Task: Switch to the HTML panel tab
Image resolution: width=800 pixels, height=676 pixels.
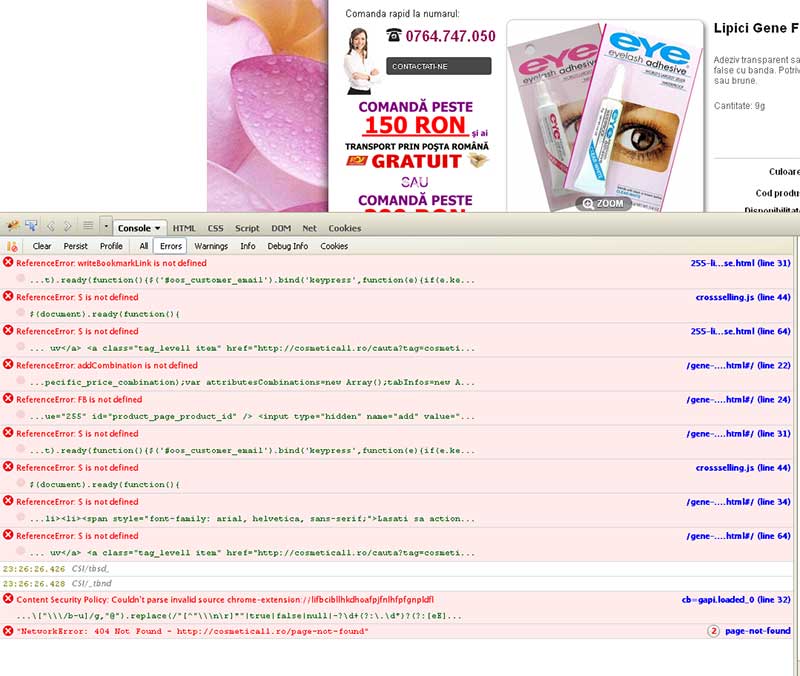Action: click(184, 228)
